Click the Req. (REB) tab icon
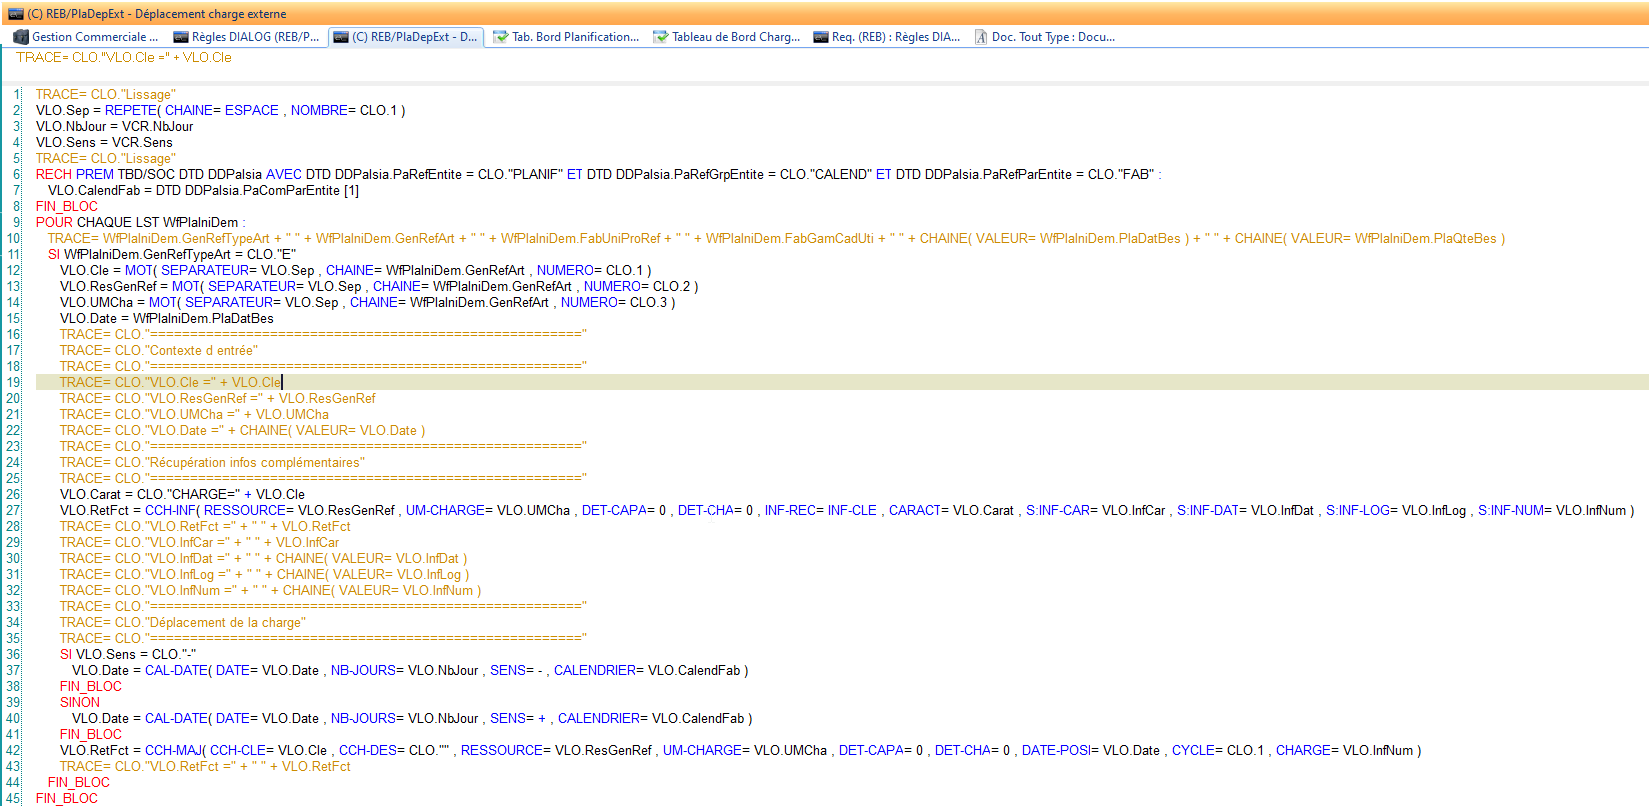Image resolution: width=1649 pixels, height=806 pixels. click(821, 37)
